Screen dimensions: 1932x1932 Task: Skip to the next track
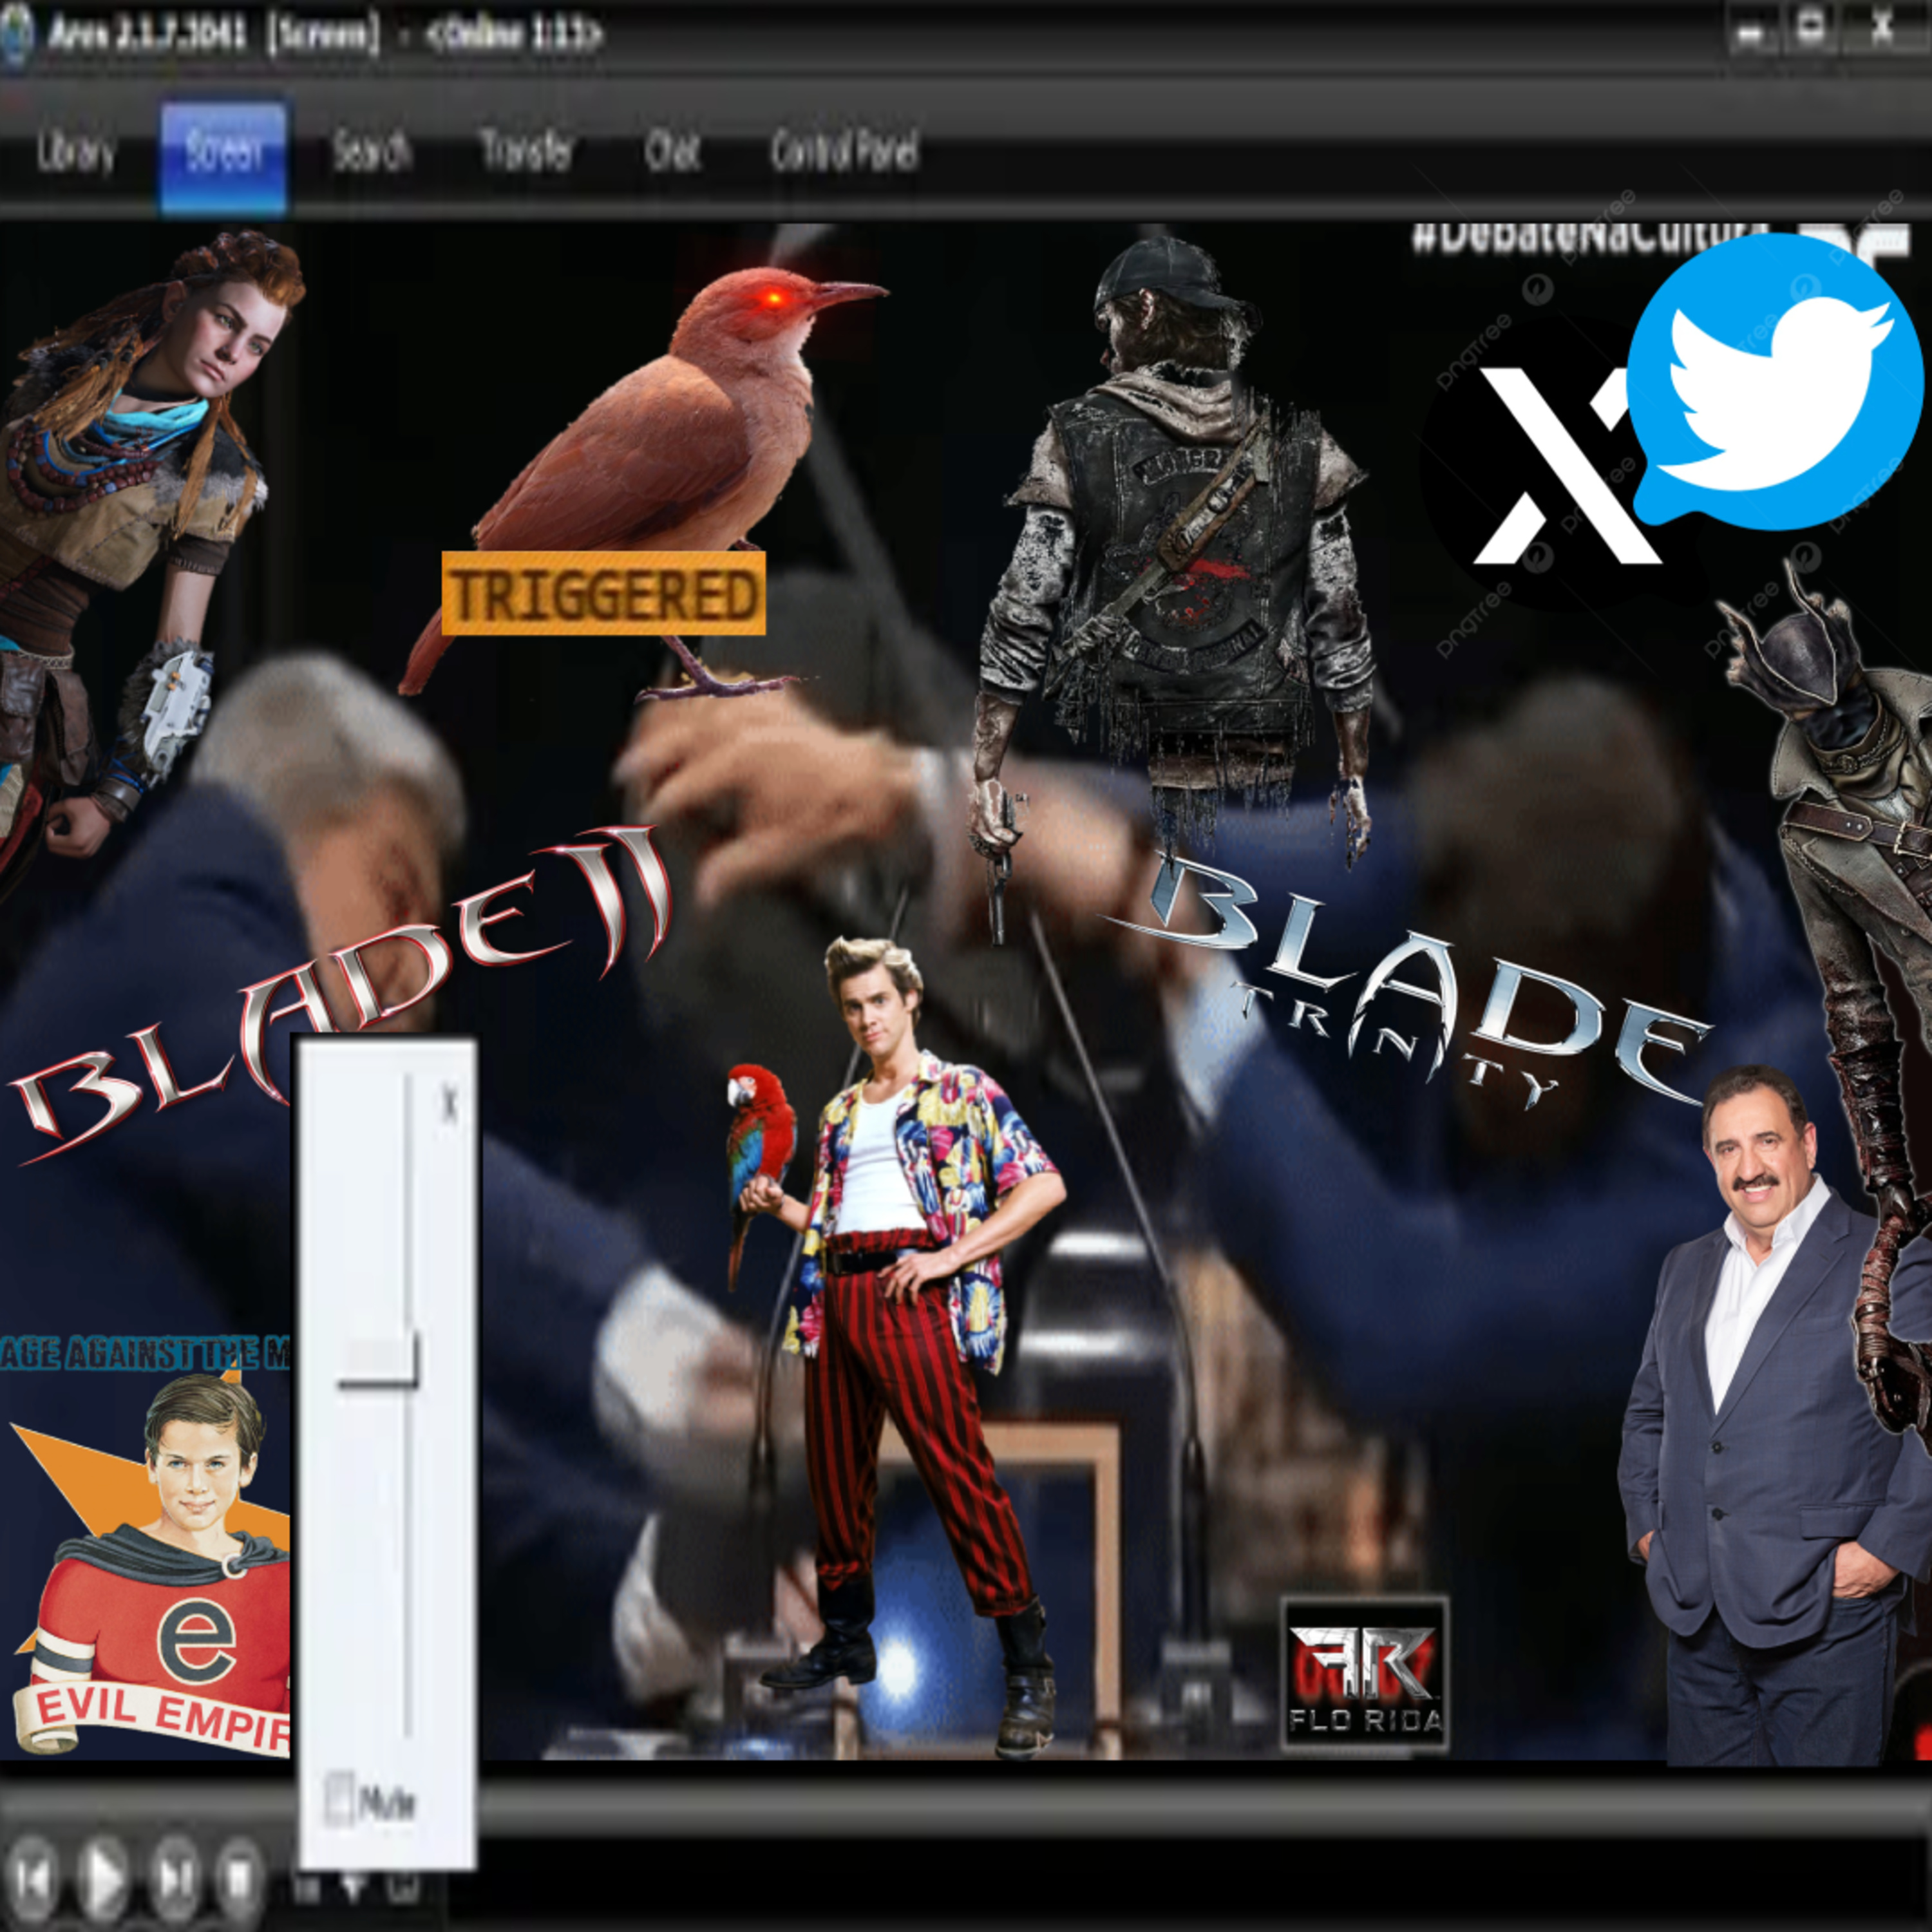point(176,1878)
